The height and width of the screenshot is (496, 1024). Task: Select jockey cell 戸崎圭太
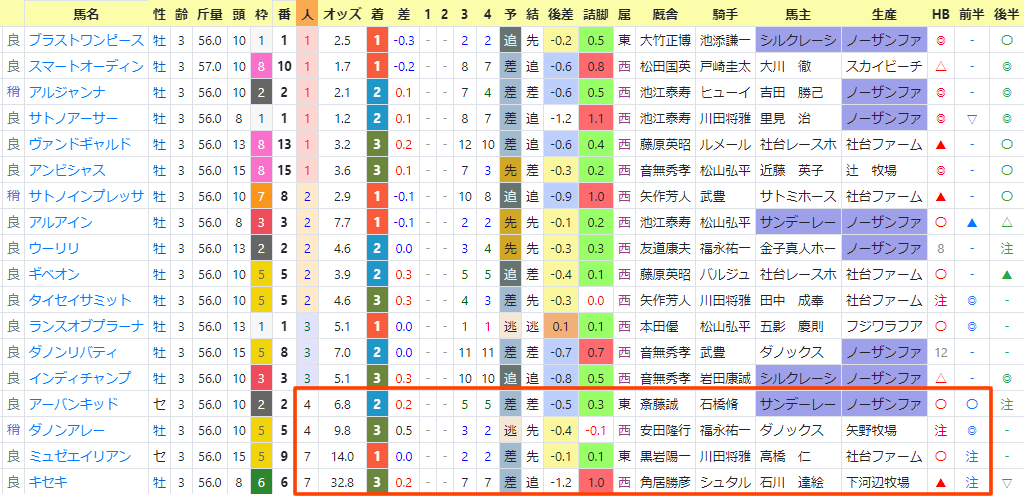click(725, 67)
